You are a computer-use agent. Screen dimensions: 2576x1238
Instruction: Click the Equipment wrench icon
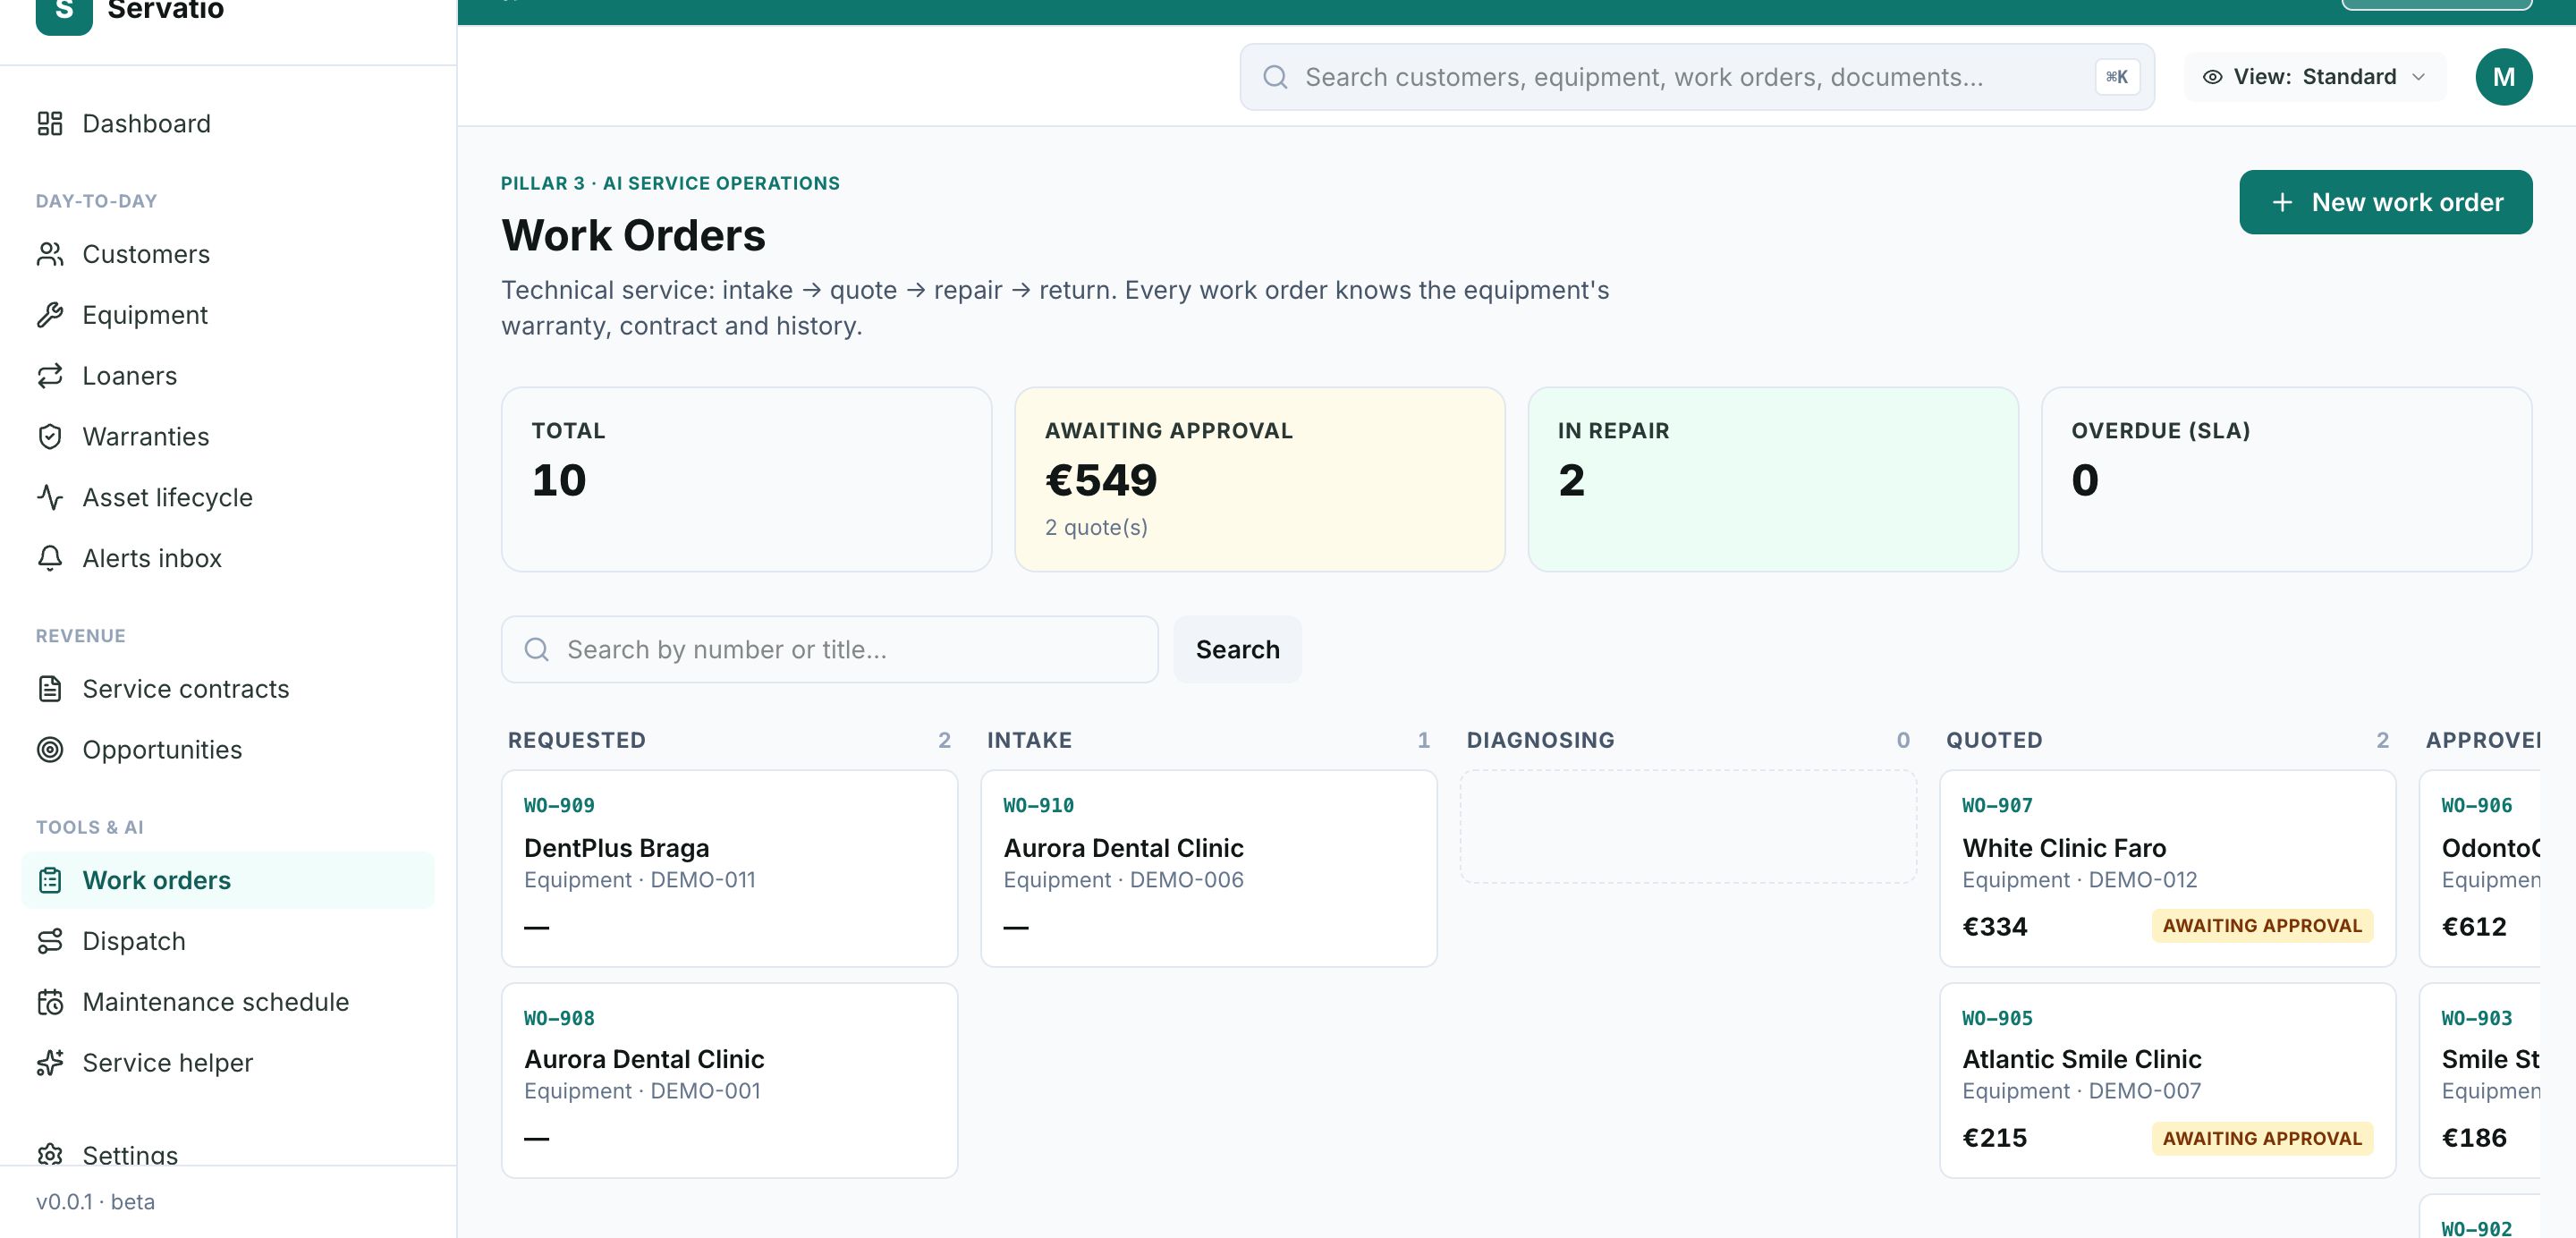(x=50, y=315)
